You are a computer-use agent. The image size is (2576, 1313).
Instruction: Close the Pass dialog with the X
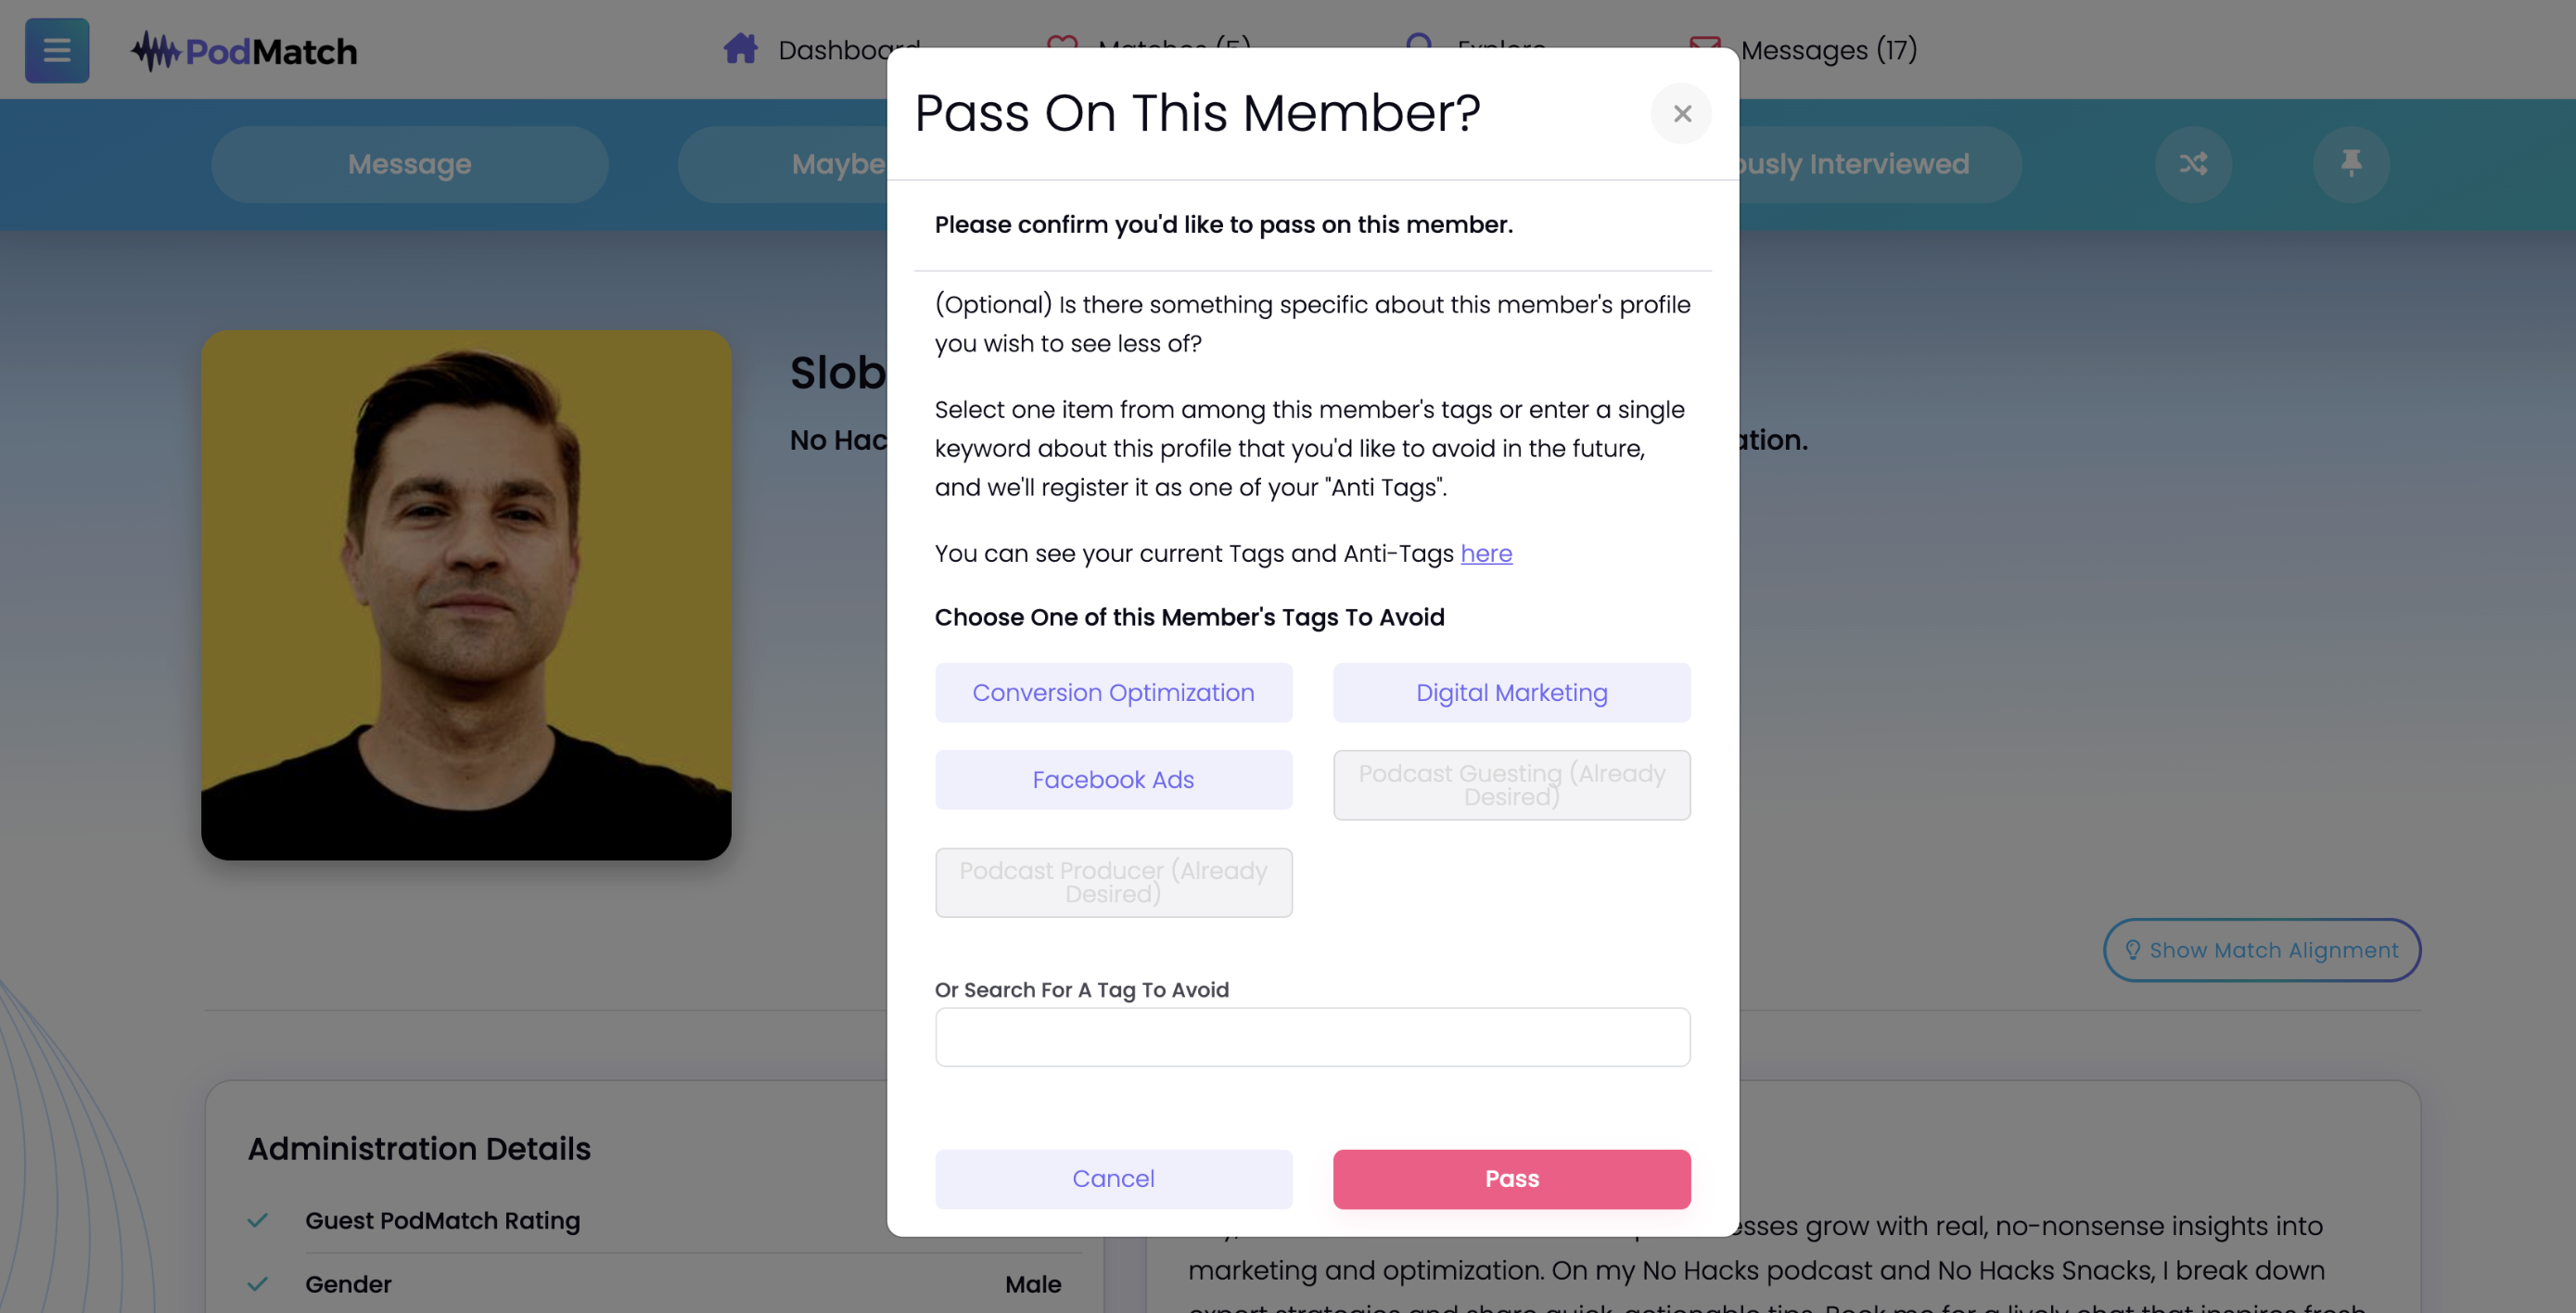coord(1681,113)
